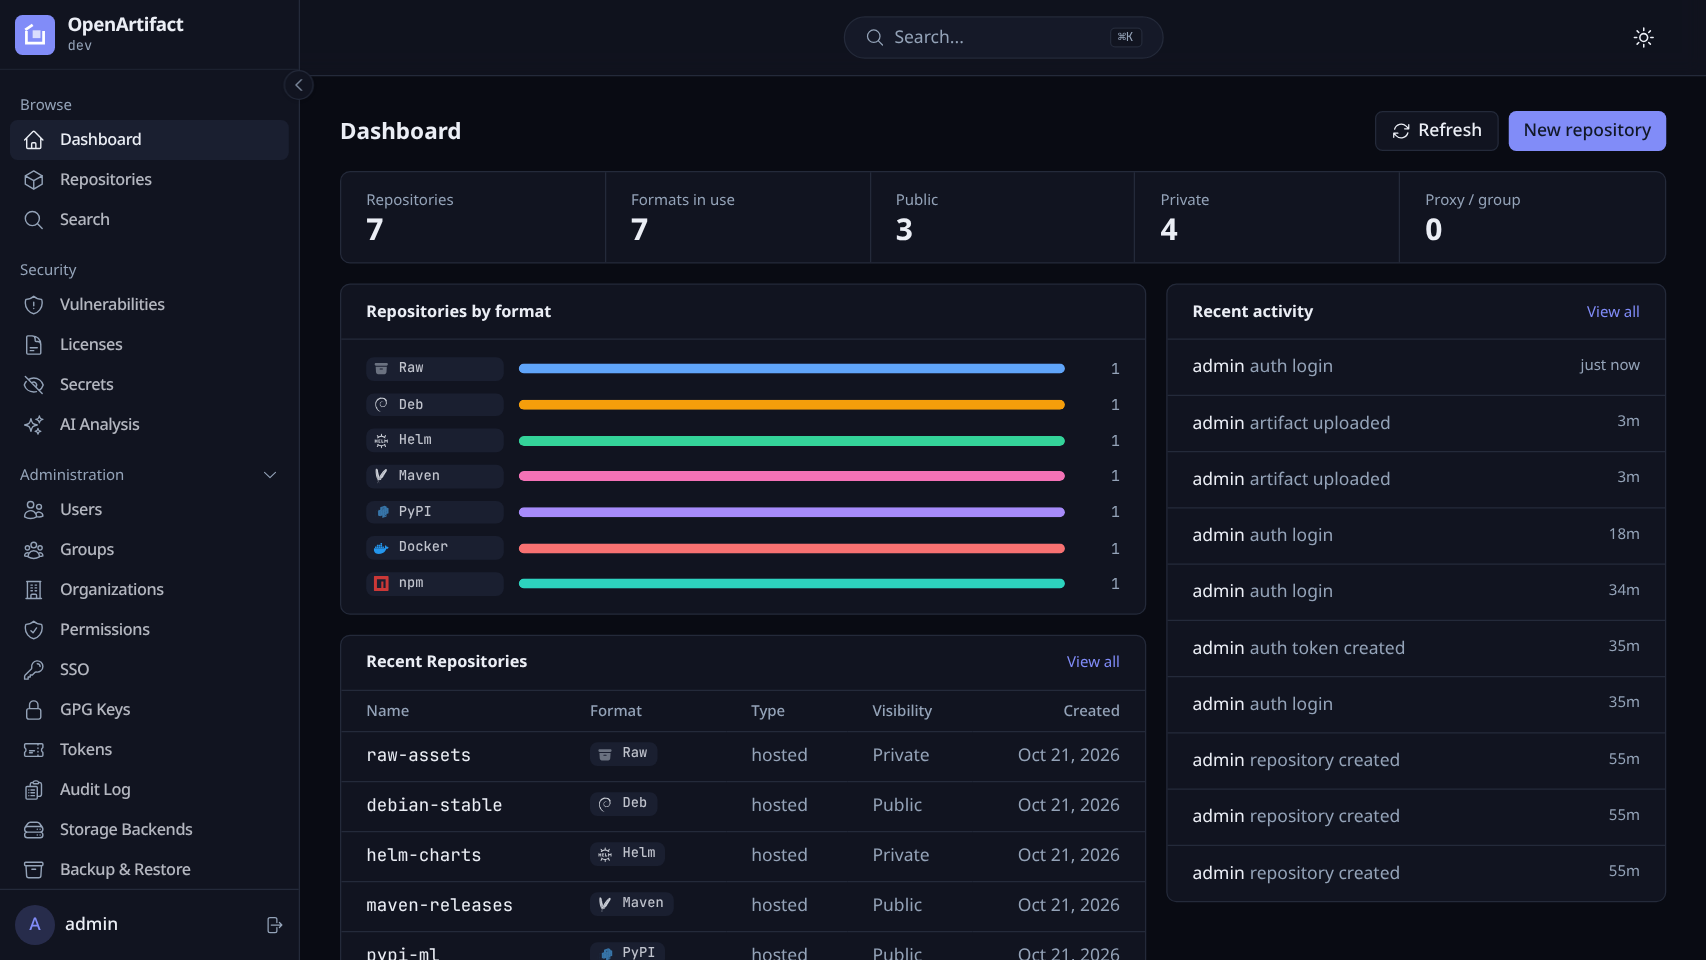1706x960 pixels.
Task: Open Storage Backends in the sidebar
Action: pos(149,830)
